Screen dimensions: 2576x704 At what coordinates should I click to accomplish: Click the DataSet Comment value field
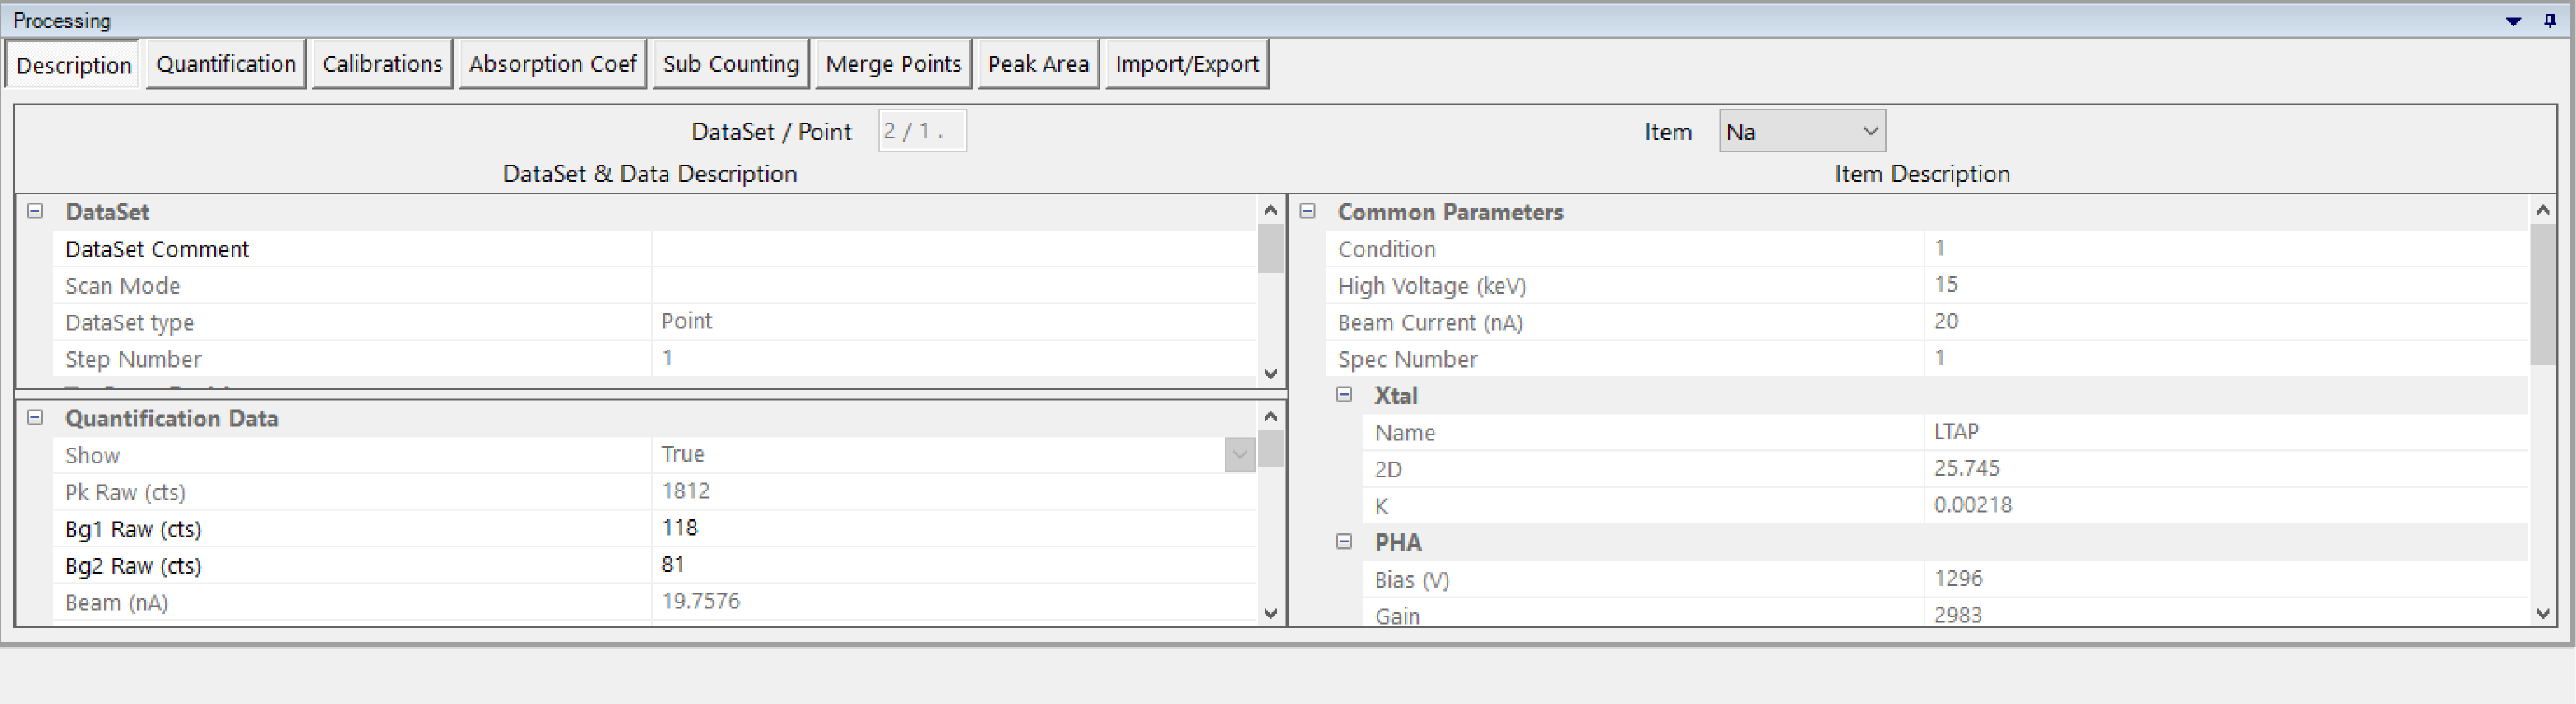(950, 249)
